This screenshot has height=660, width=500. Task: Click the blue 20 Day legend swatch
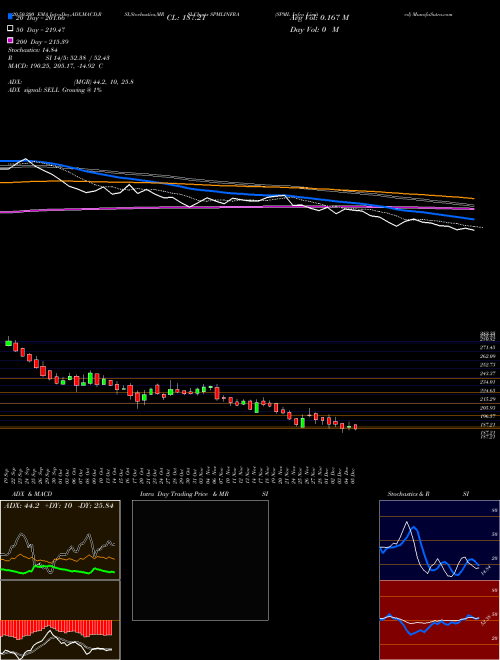[x=10, y=17]
